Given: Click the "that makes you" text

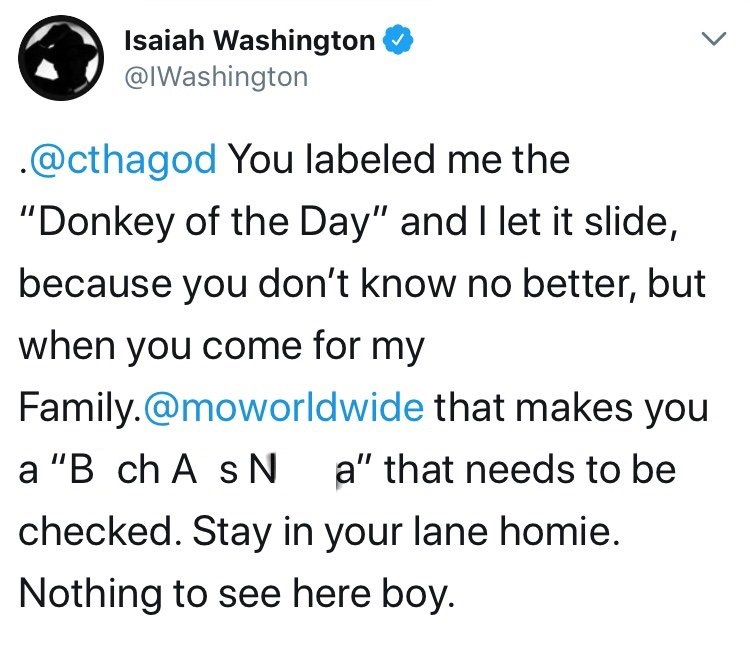Looking at the screenshot, I should [x=571, y=408].
